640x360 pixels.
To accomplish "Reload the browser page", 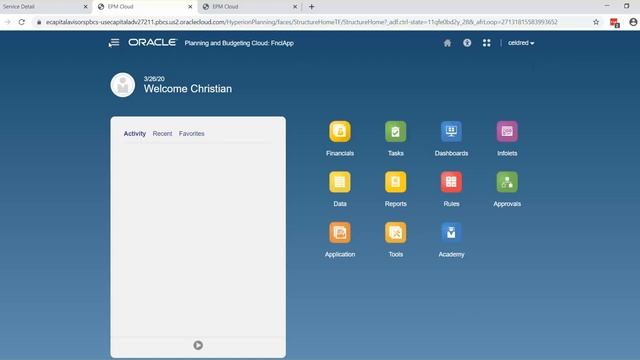I will coord(22,22).
